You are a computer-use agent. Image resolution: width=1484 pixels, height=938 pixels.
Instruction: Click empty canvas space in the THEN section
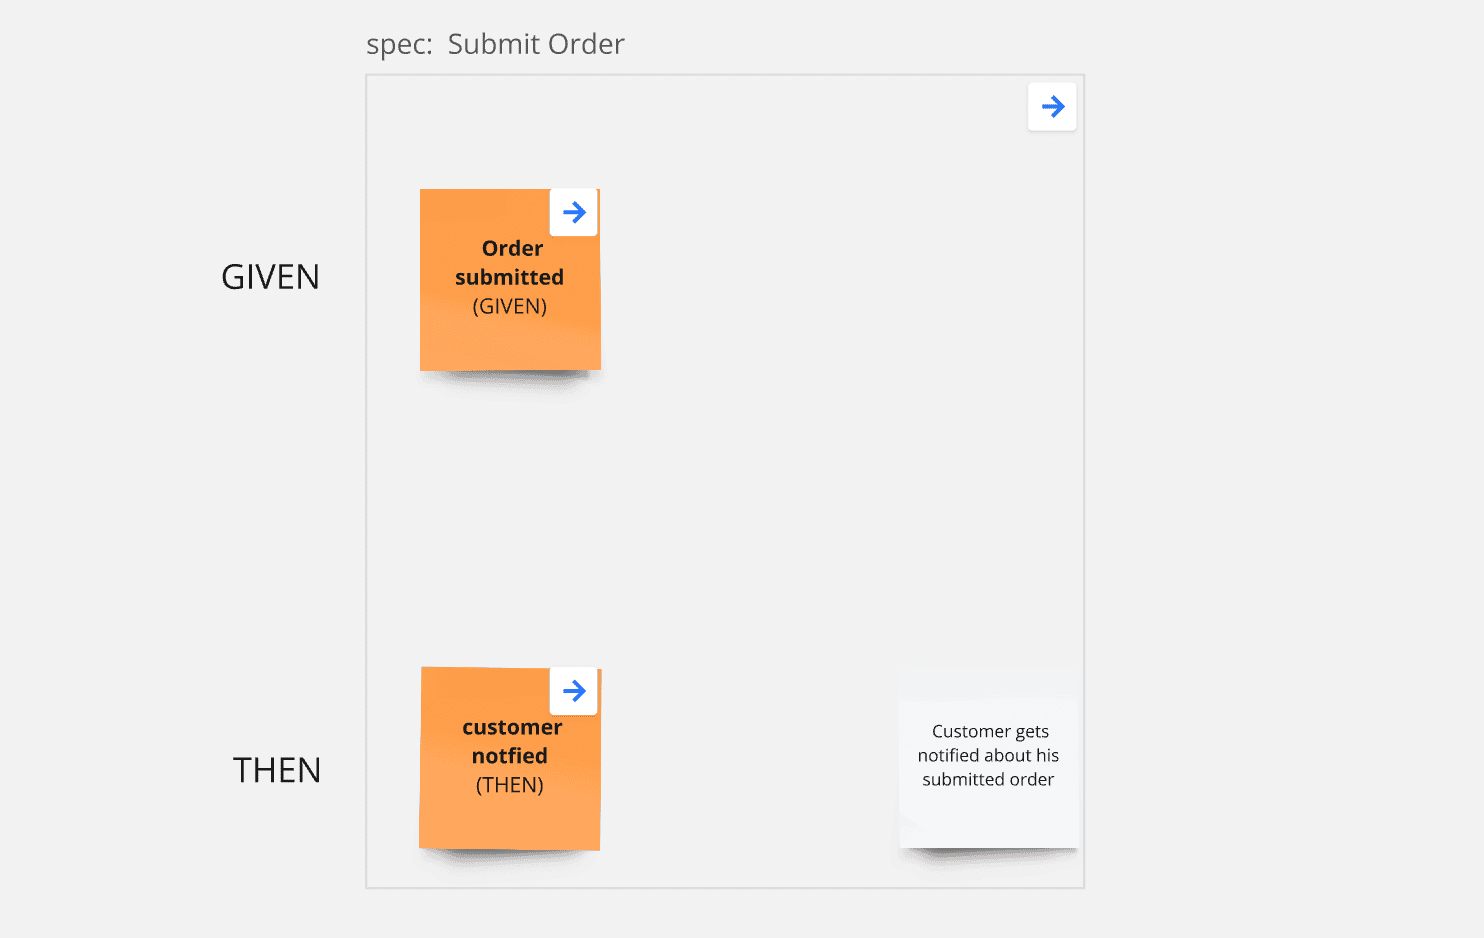coord(750,780)
